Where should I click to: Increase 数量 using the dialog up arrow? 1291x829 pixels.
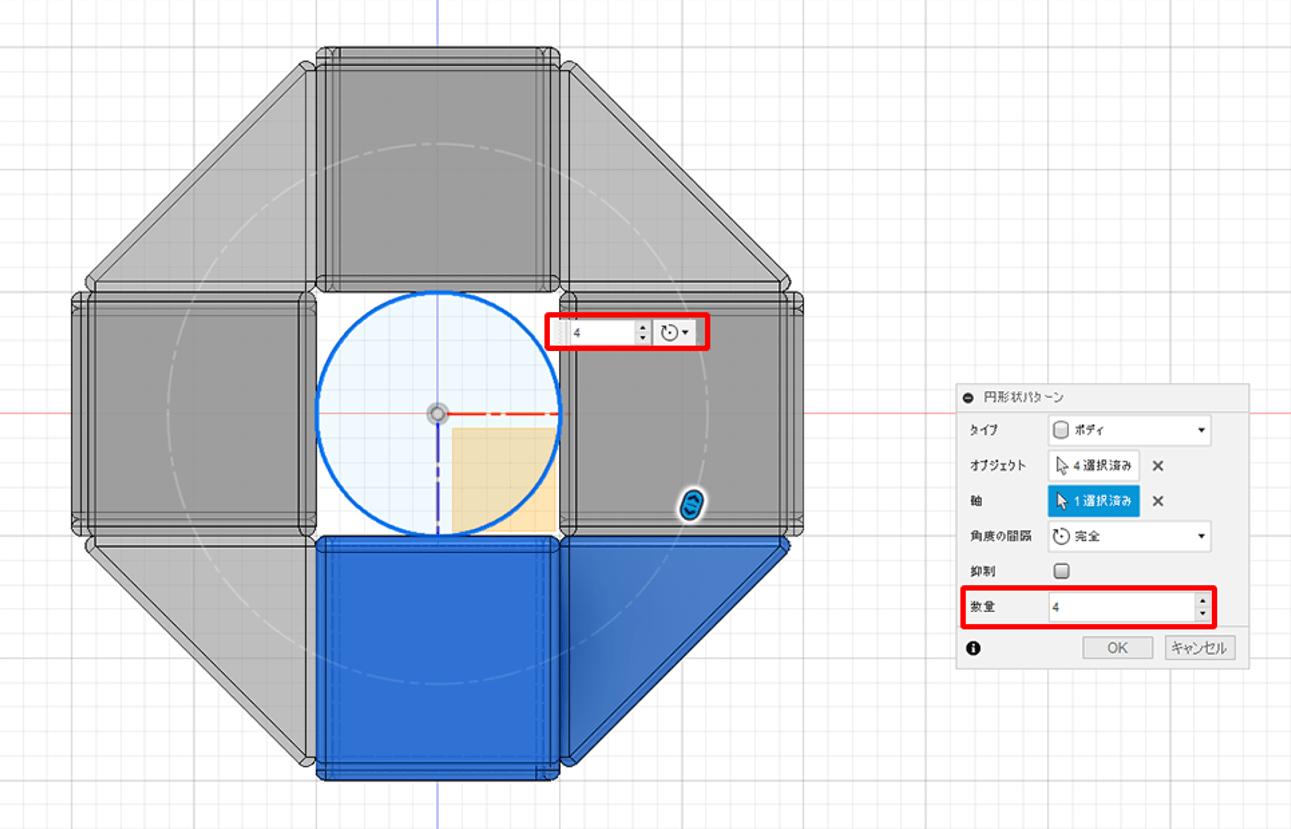click(1201, 601)
